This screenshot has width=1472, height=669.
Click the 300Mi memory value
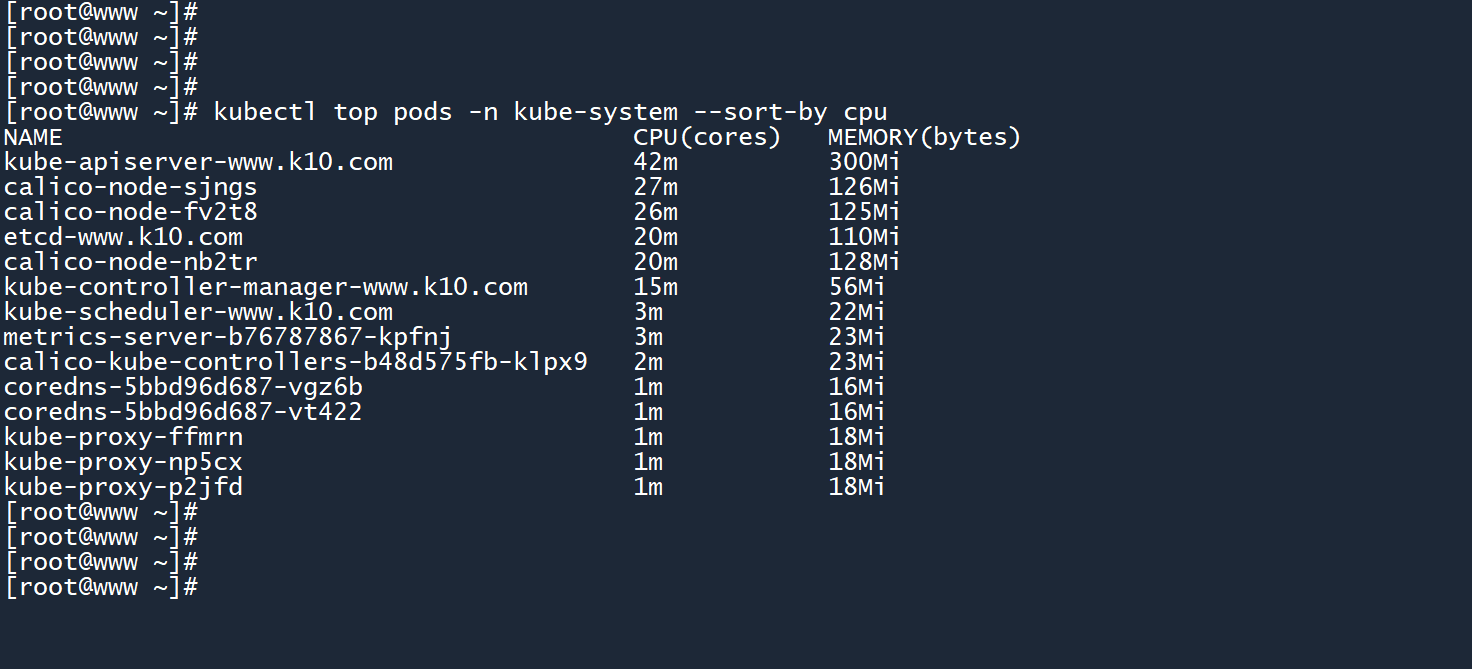(x=864, y=162)
